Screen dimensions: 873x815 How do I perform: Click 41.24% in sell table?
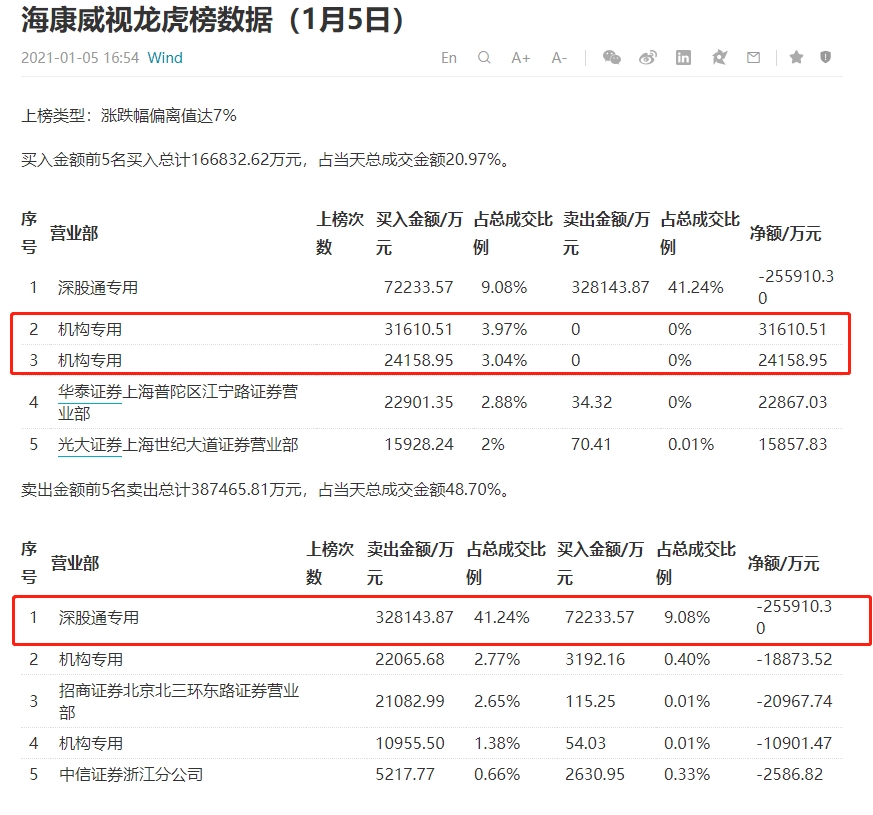(502, 618)
